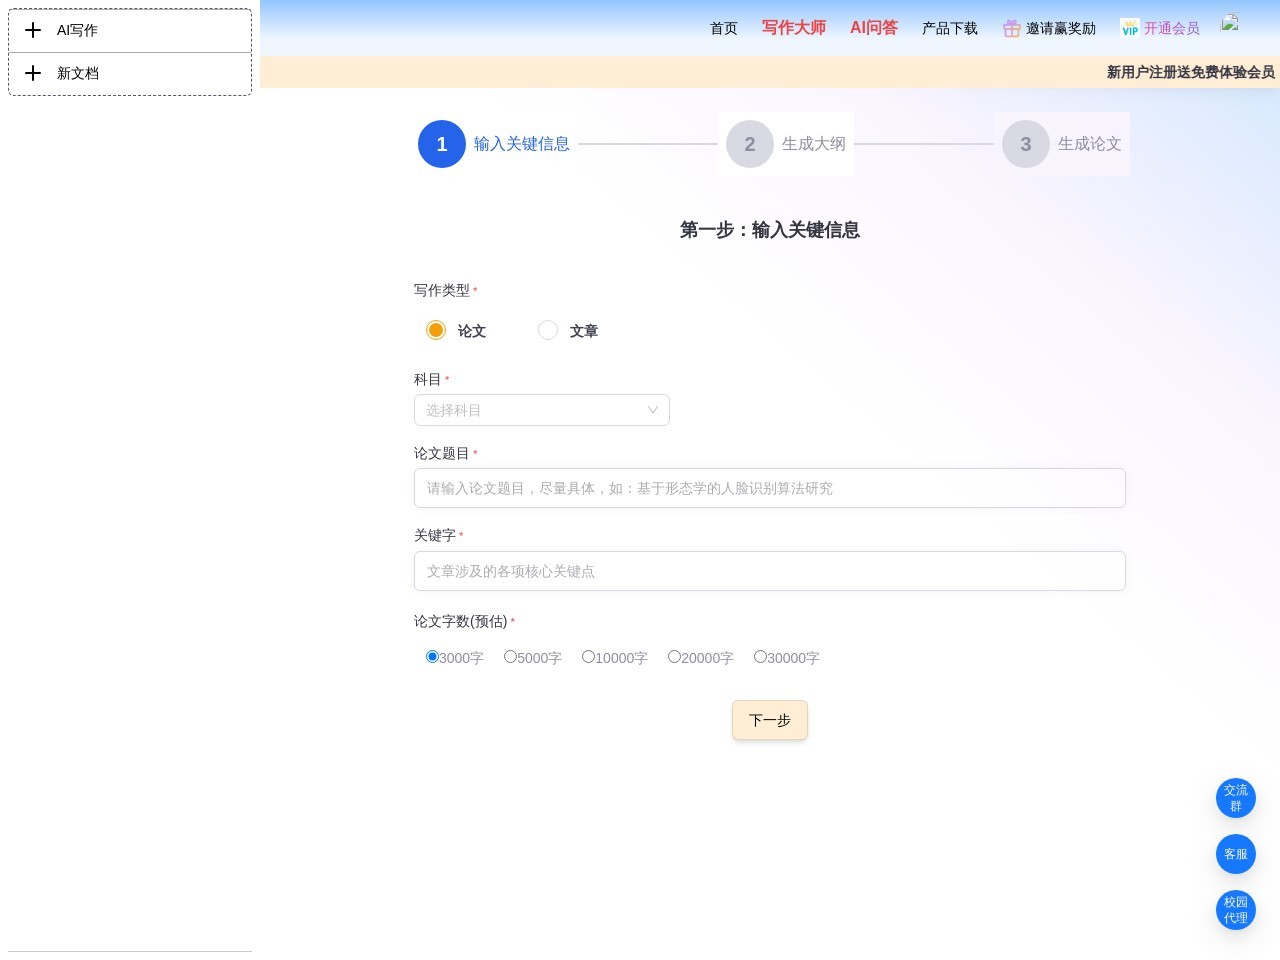Choose the 3000字 word count option
The width and height of the screenshot is (1280, 960).
coord(432,657)
